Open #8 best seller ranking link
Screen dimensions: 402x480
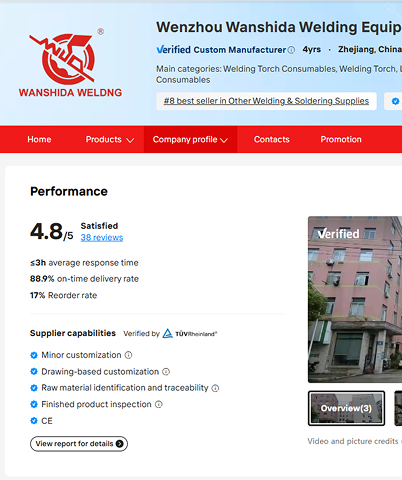tap(266, 101)
